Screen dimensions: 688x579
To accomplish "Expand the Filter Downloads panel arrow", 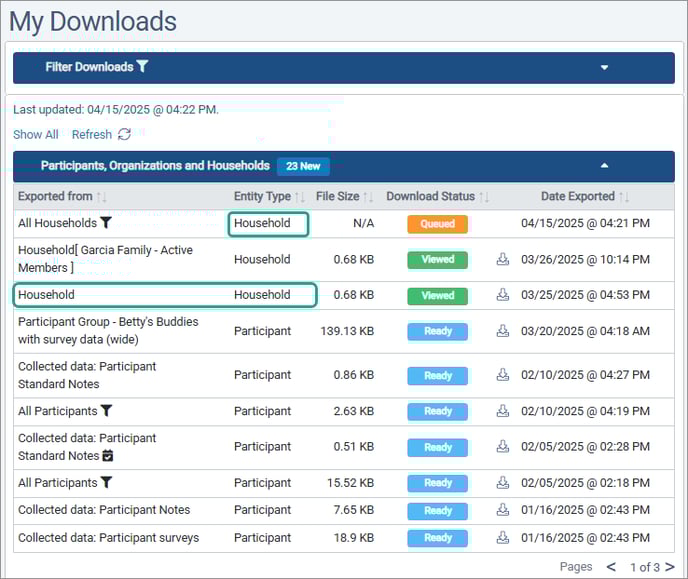I will tap(604, 68).
